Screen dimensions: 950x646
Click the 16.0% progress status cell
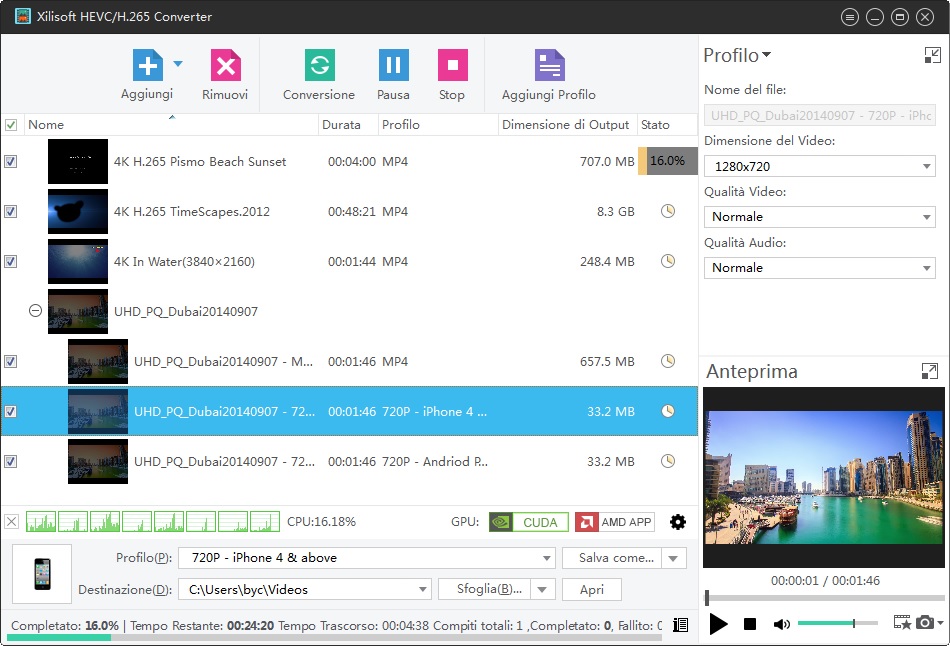[x=668, y=161]
